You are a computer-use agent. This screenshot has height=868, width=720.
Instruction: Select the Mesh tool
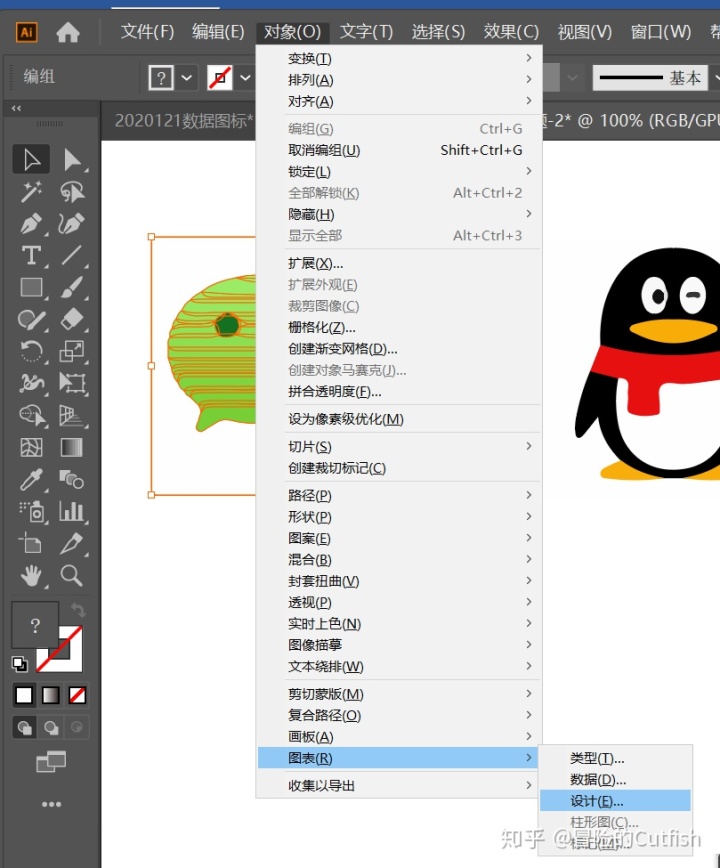(31, 447)
